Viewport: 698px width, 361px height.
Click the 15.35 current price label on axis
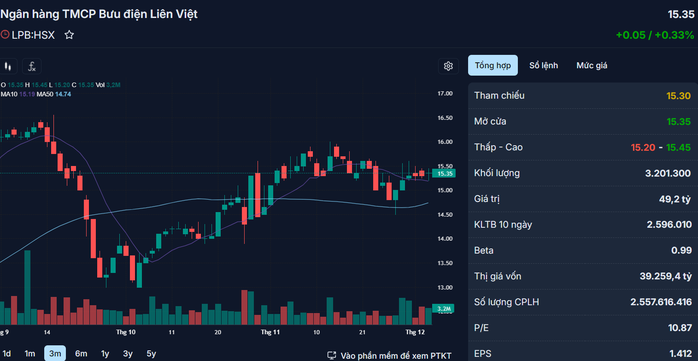point(444,174)
